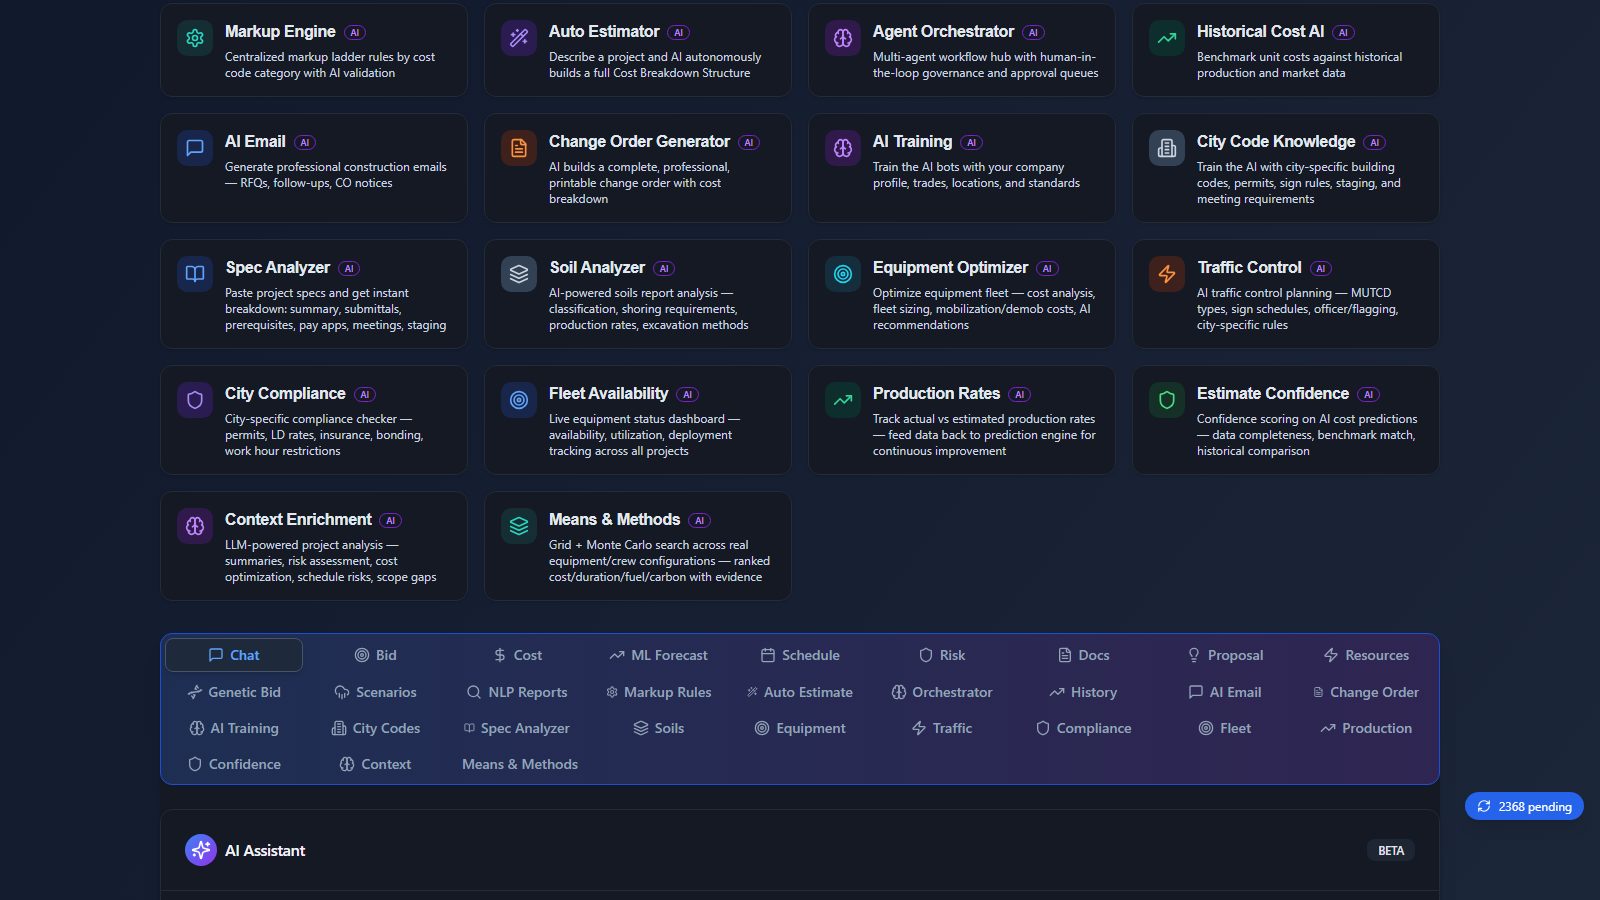The height and width of the screenshot is (900, 1600).
Task: Click the Soil Analyzer layers icon
Action: (519, 274)
